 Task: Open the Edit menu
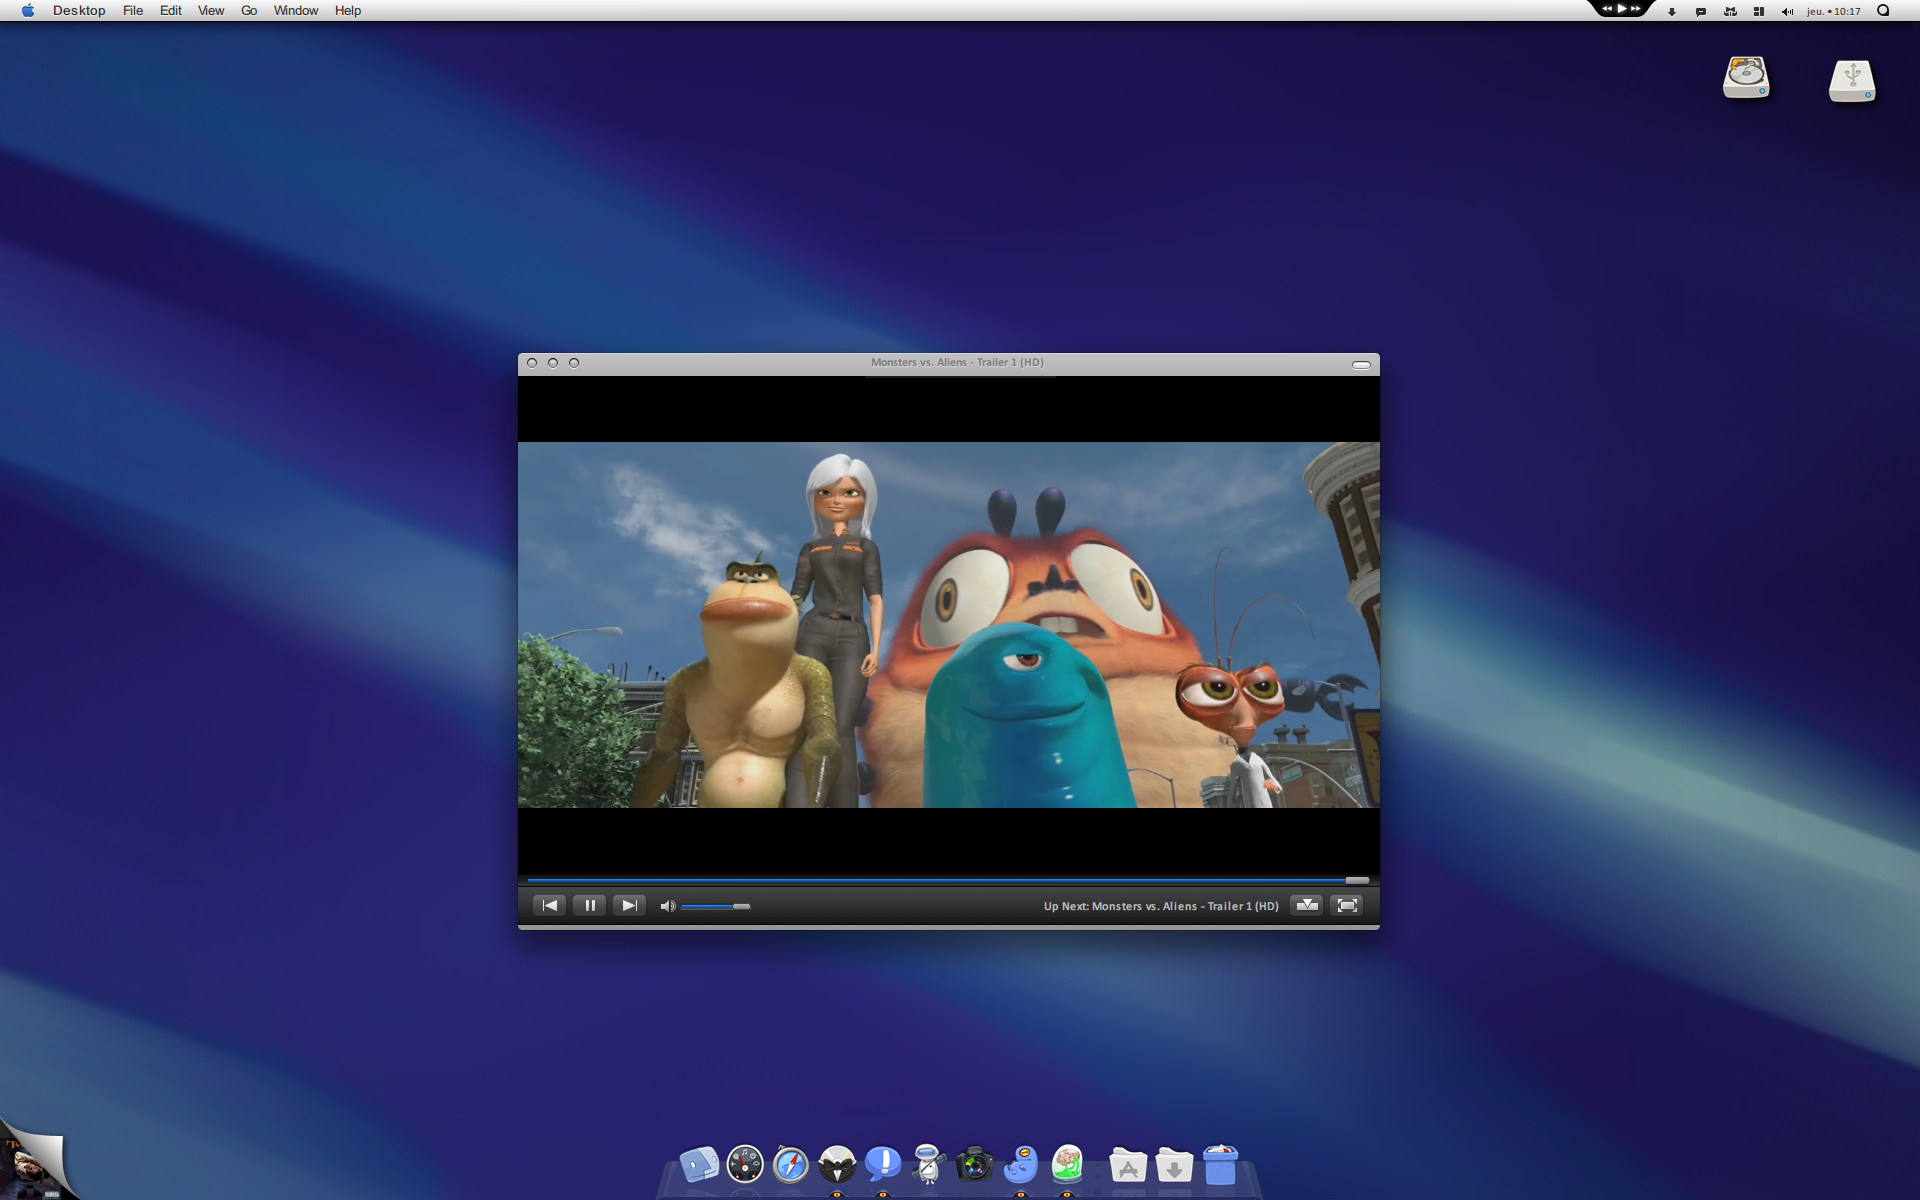(x=171, y=10)
